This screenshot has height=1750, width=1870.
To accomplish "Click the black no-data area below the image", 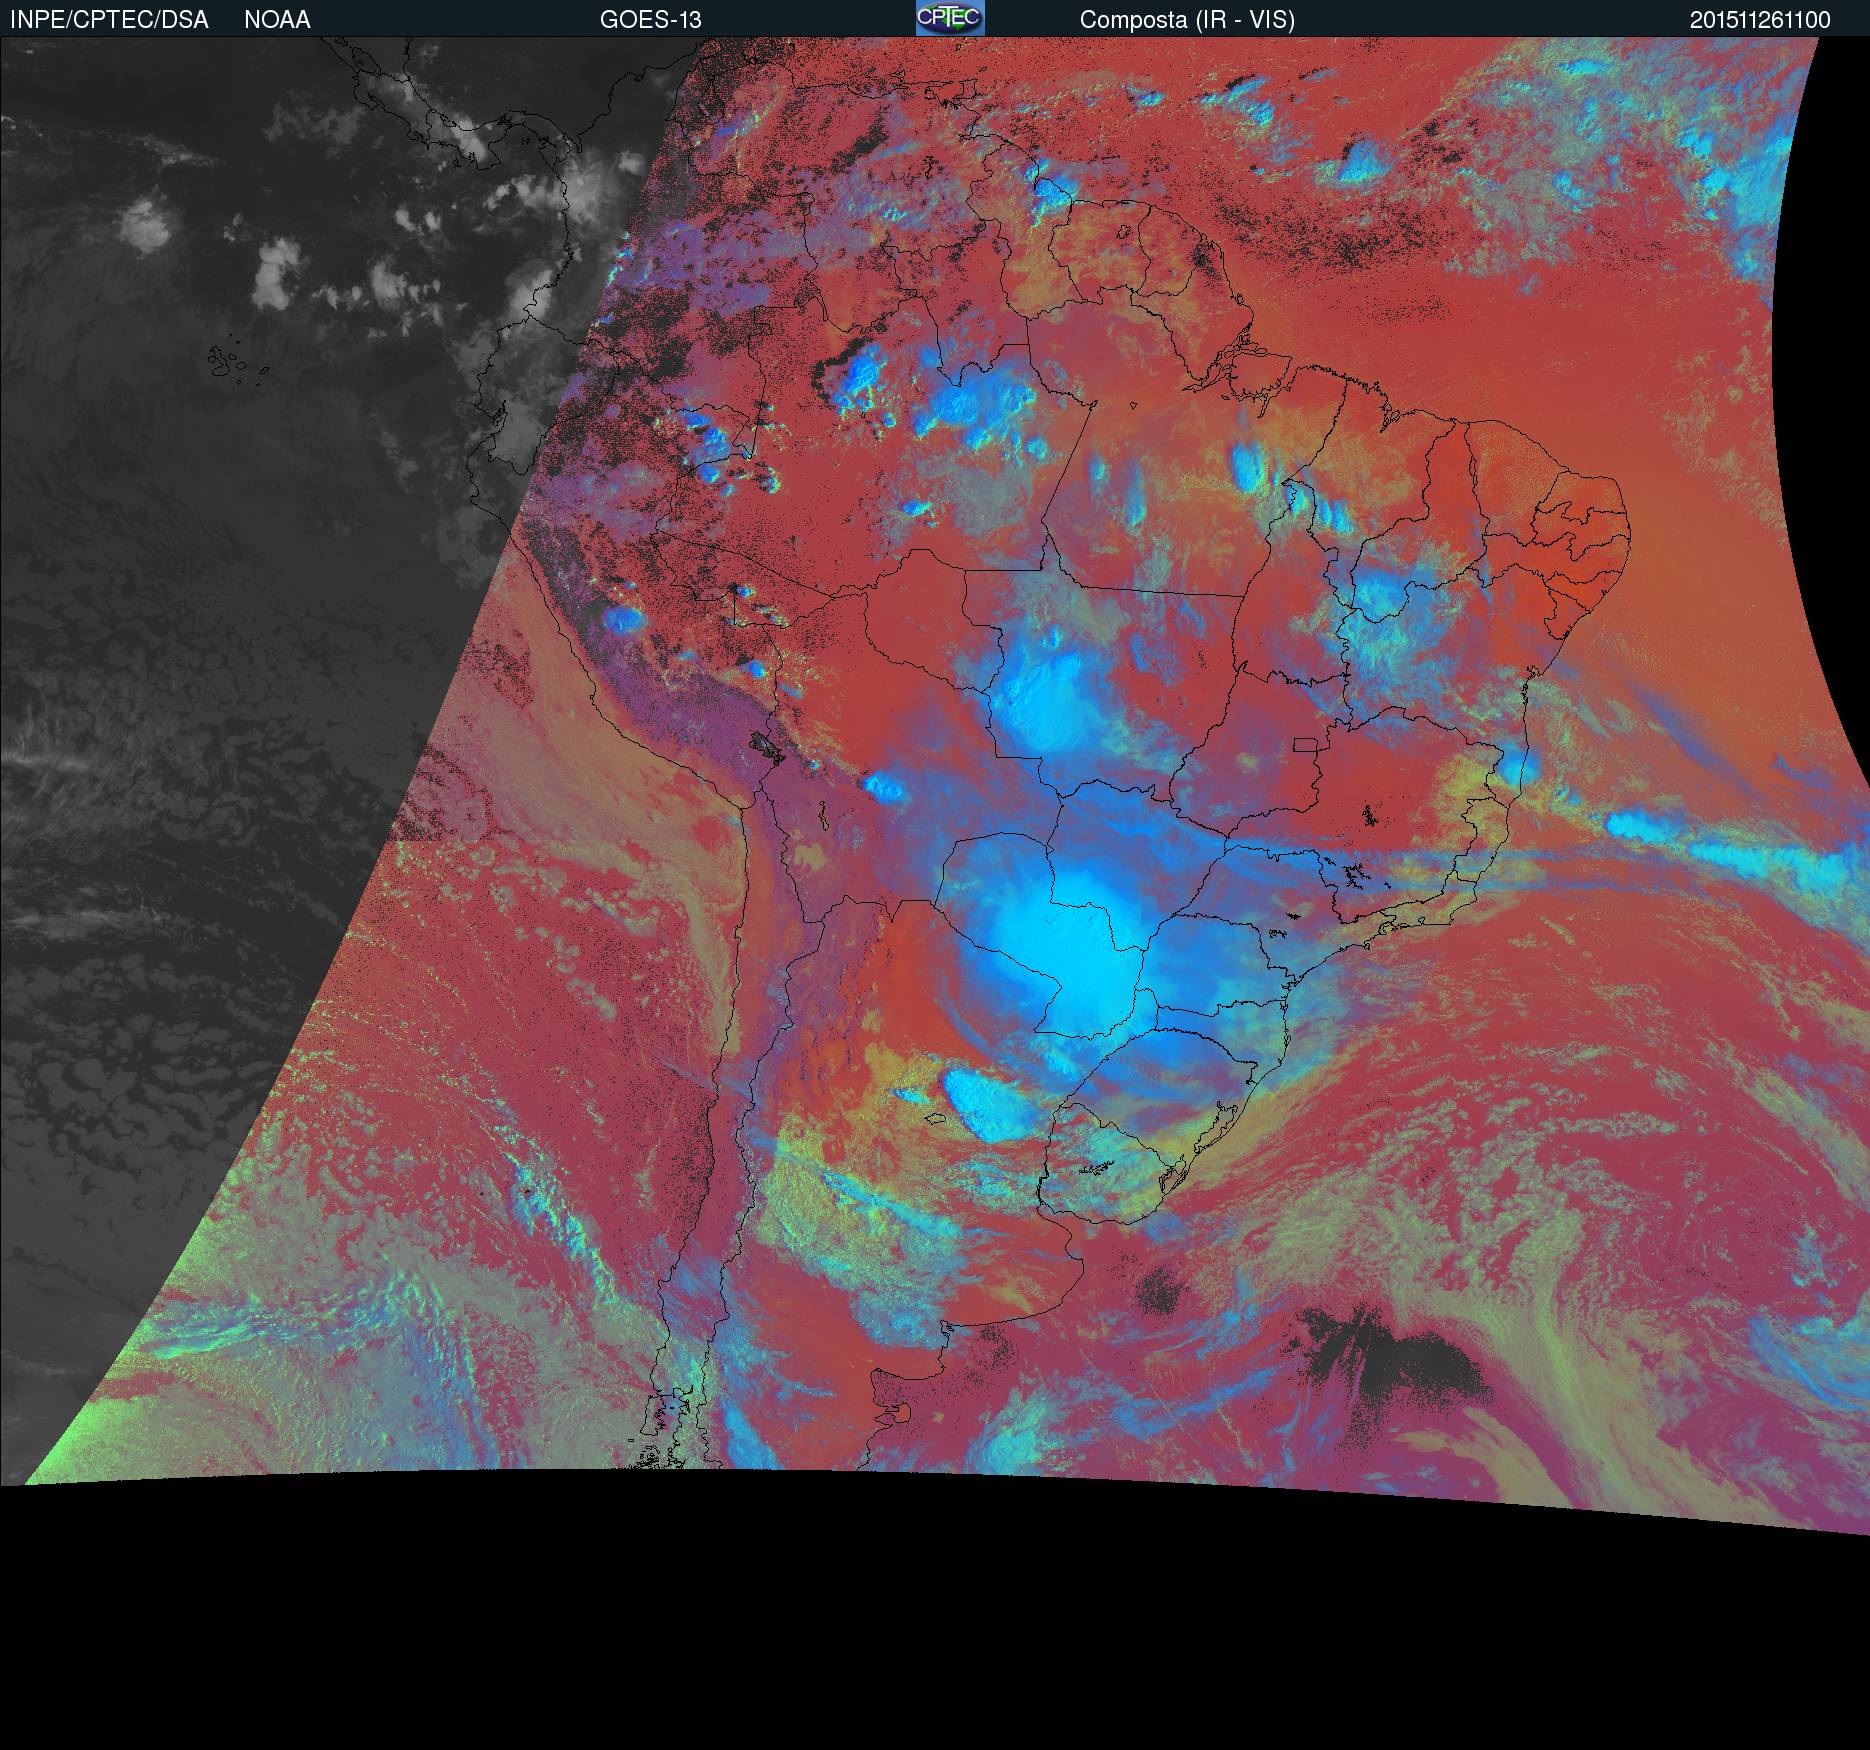I will pyautogui.click(x=935, y=1620).
